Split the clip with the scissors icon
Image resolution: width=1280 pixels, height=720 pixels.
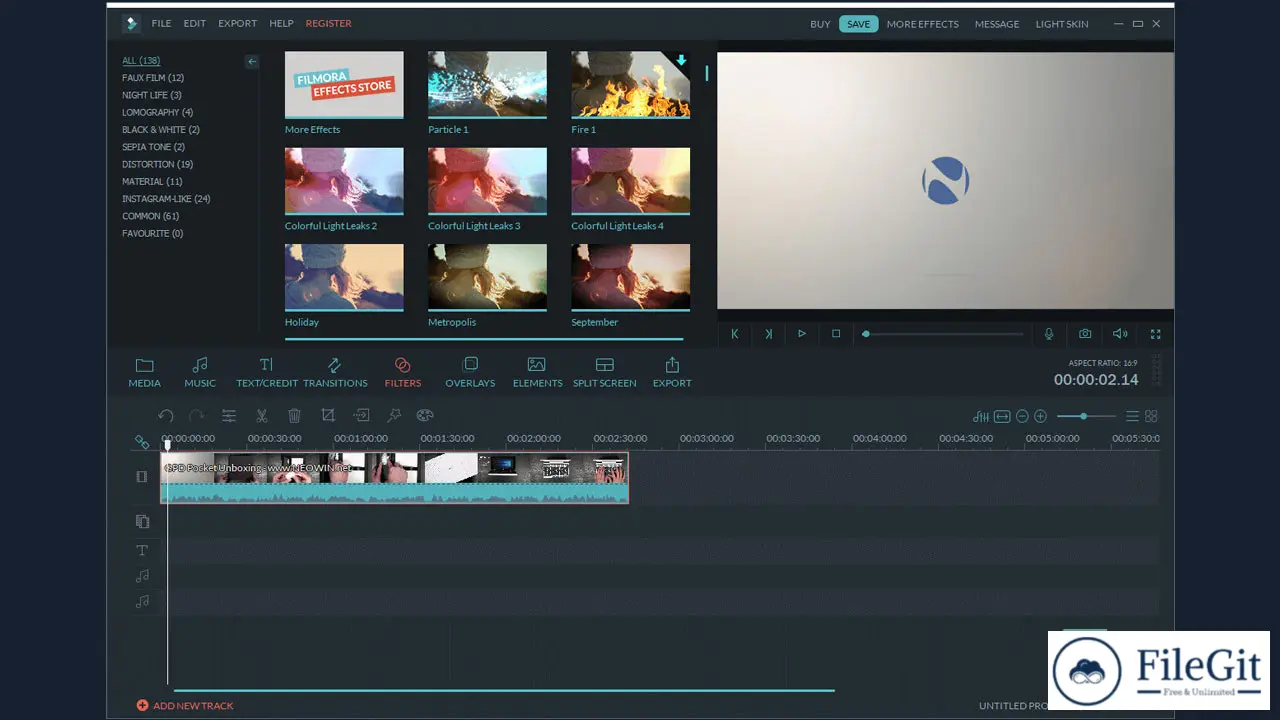point(262,416)
